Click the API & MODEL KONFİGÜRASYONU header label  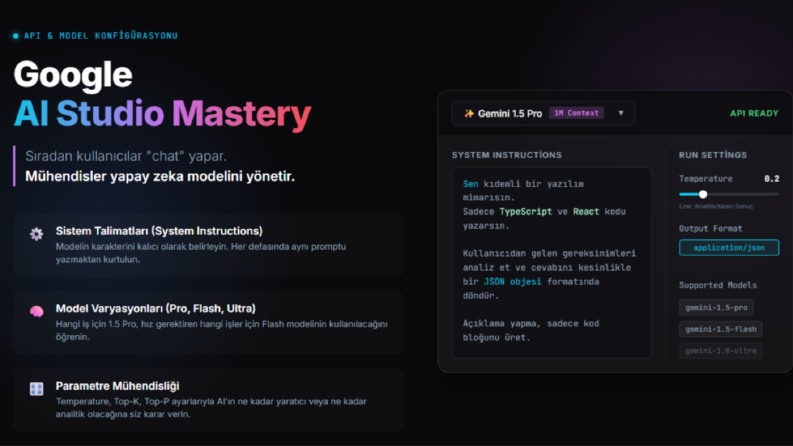coord(101,36)
